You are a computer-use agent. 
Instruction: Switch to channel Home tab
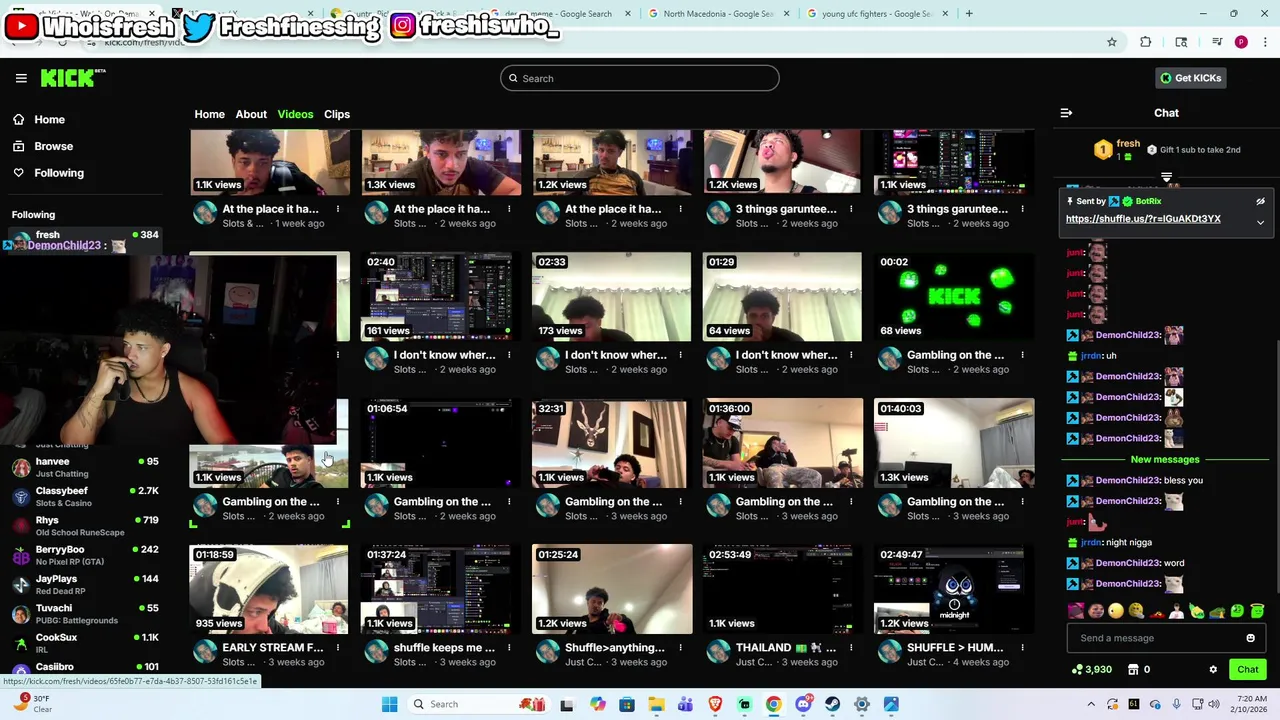point(209,114)
